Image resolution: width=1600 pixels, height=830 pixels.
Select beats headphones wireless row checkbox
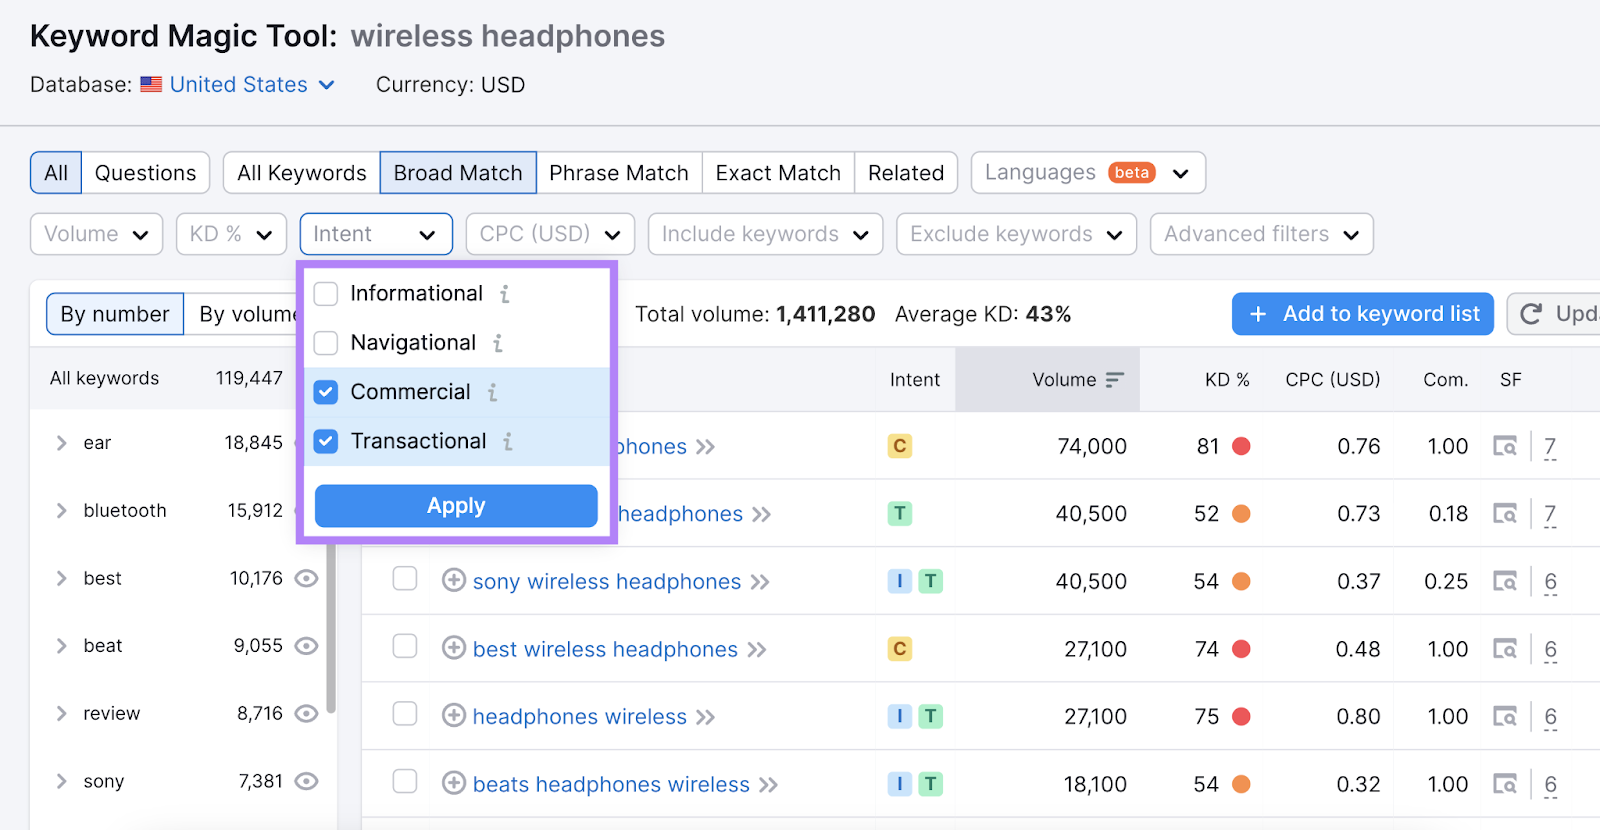[405, 781]
